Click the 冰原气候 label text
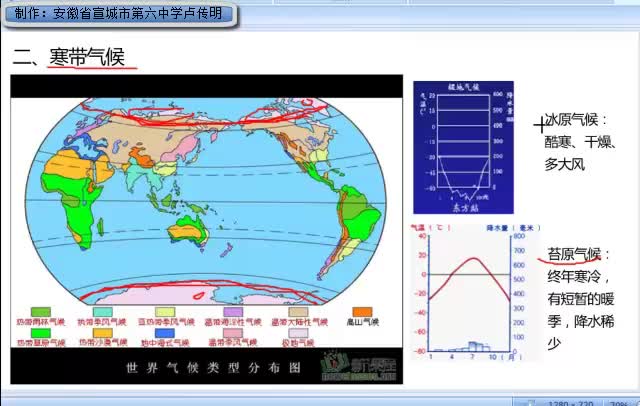The height and width of the screenshot is (406, 640). 571,120
